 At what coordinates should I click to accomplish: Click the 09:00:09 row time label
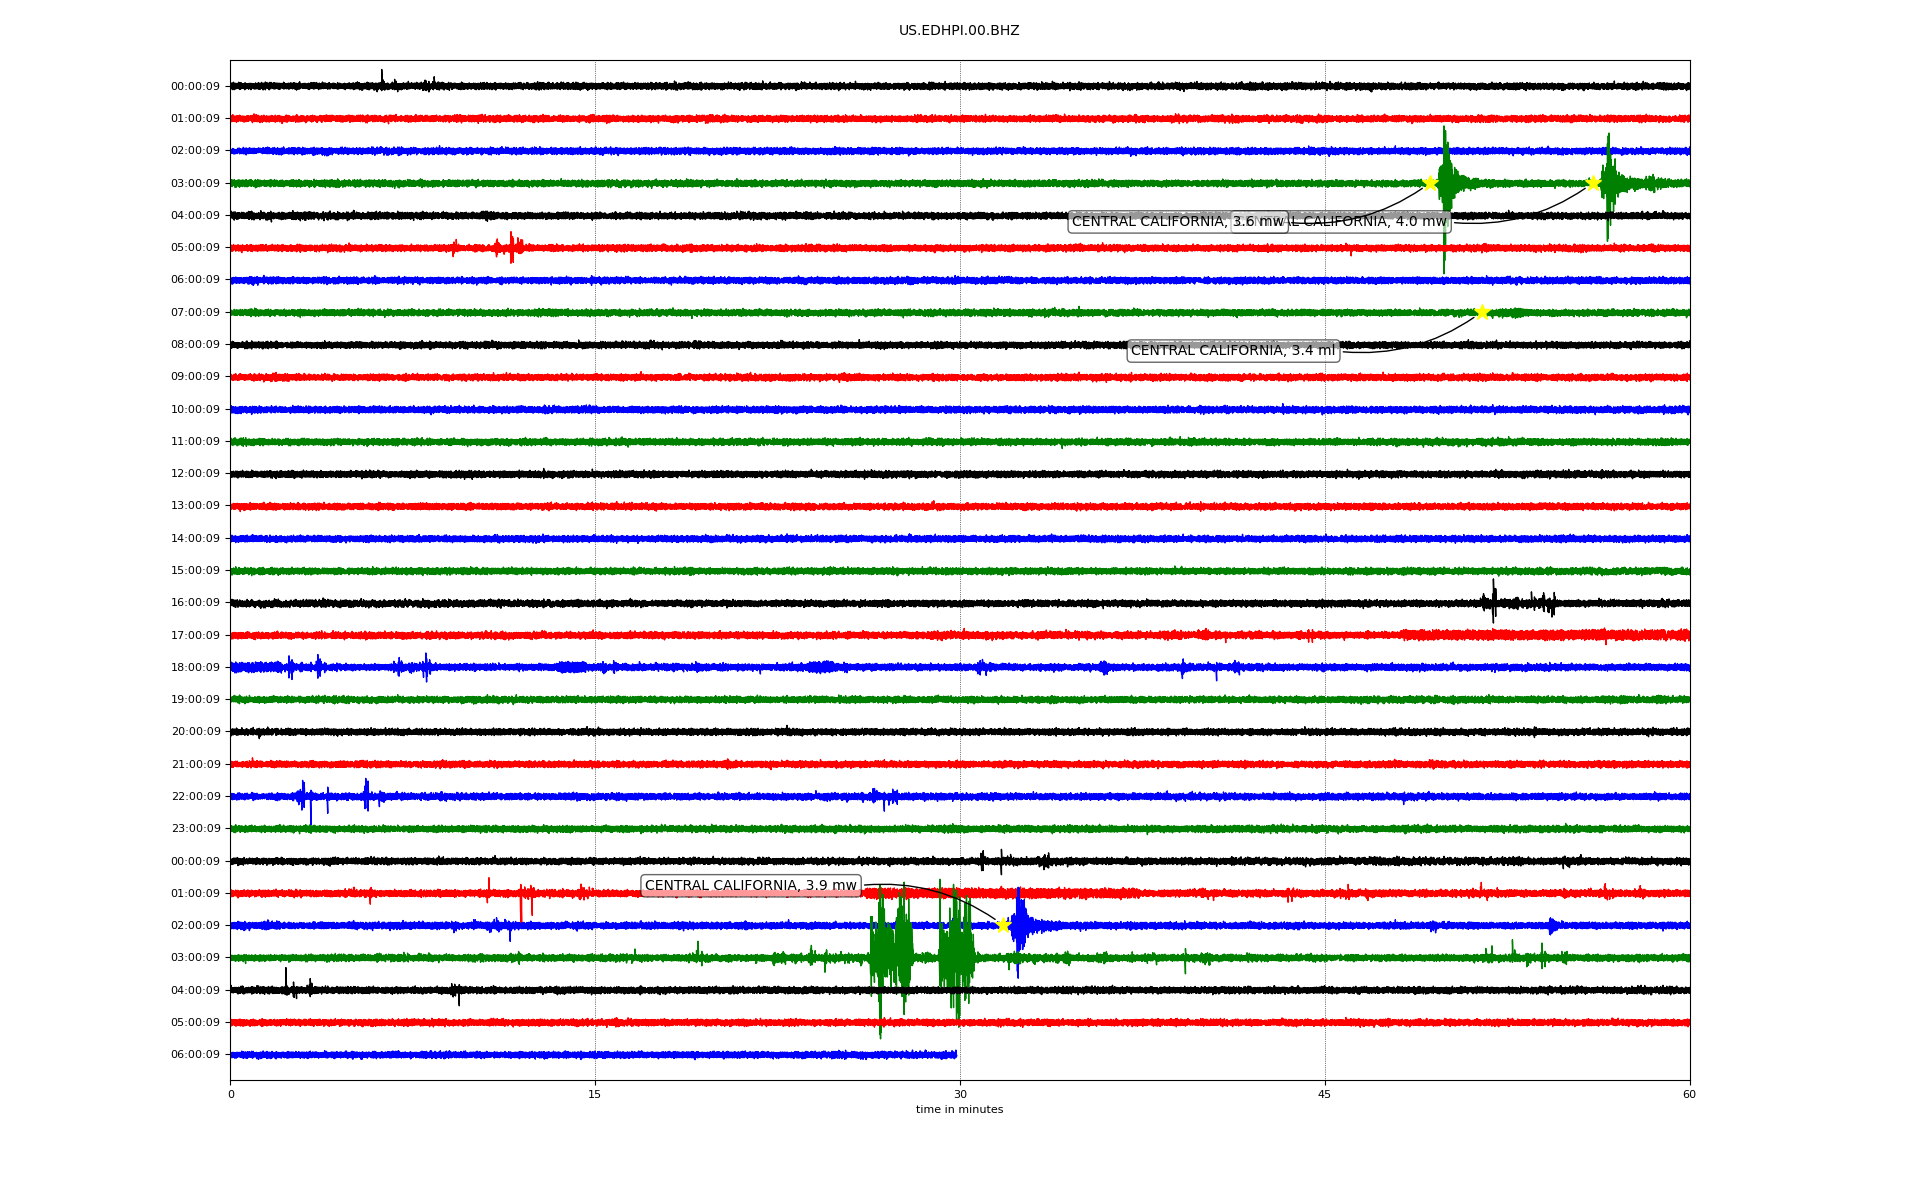pyautogui.click(x=195, y=377)
